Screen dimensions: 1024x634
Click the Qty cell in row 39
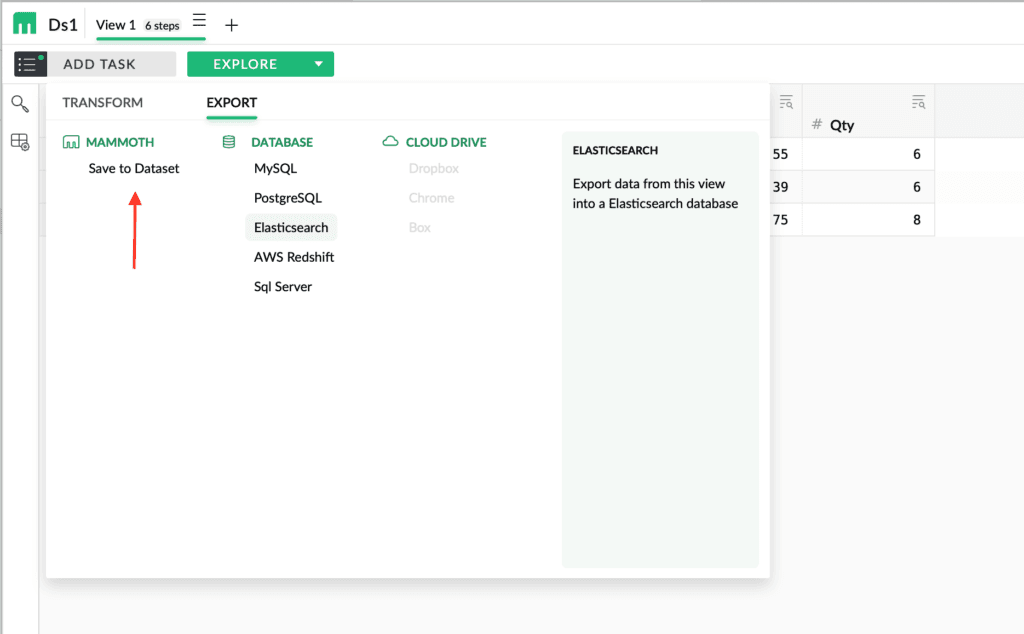click(x=868, y=187)
